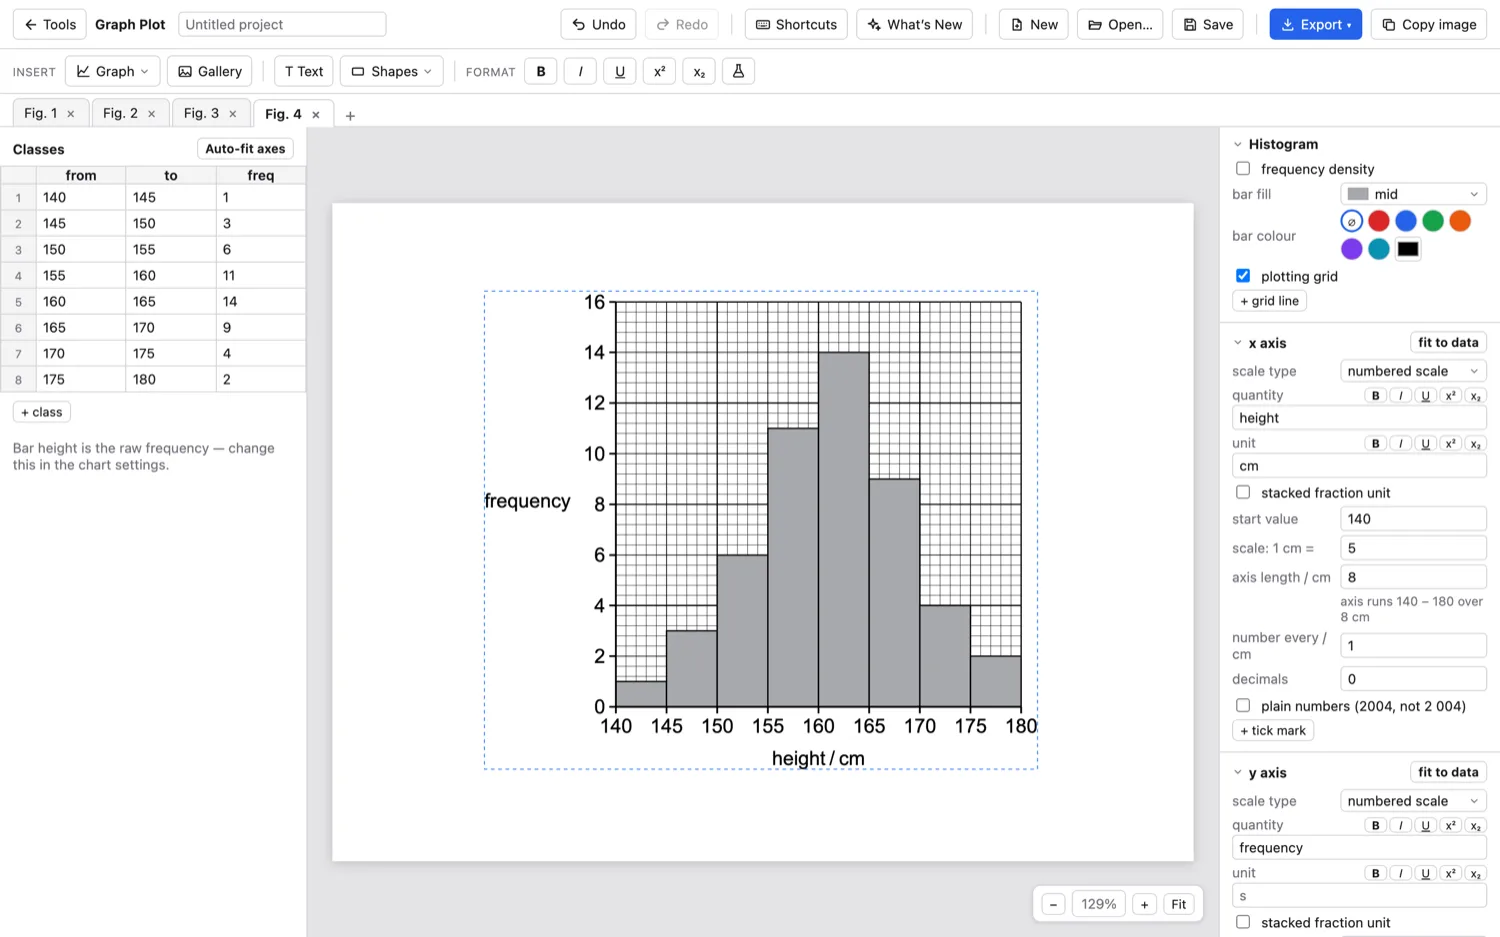This screenshot has width=1500, height=937.
Task: Bold the x axis quantity label
Action: (1376, 396)
